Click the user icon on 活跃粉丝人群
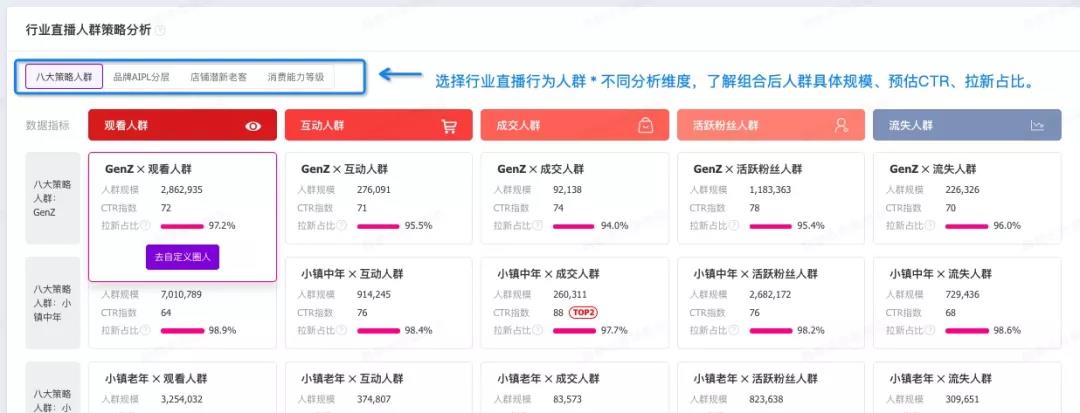 pos(841,126)
